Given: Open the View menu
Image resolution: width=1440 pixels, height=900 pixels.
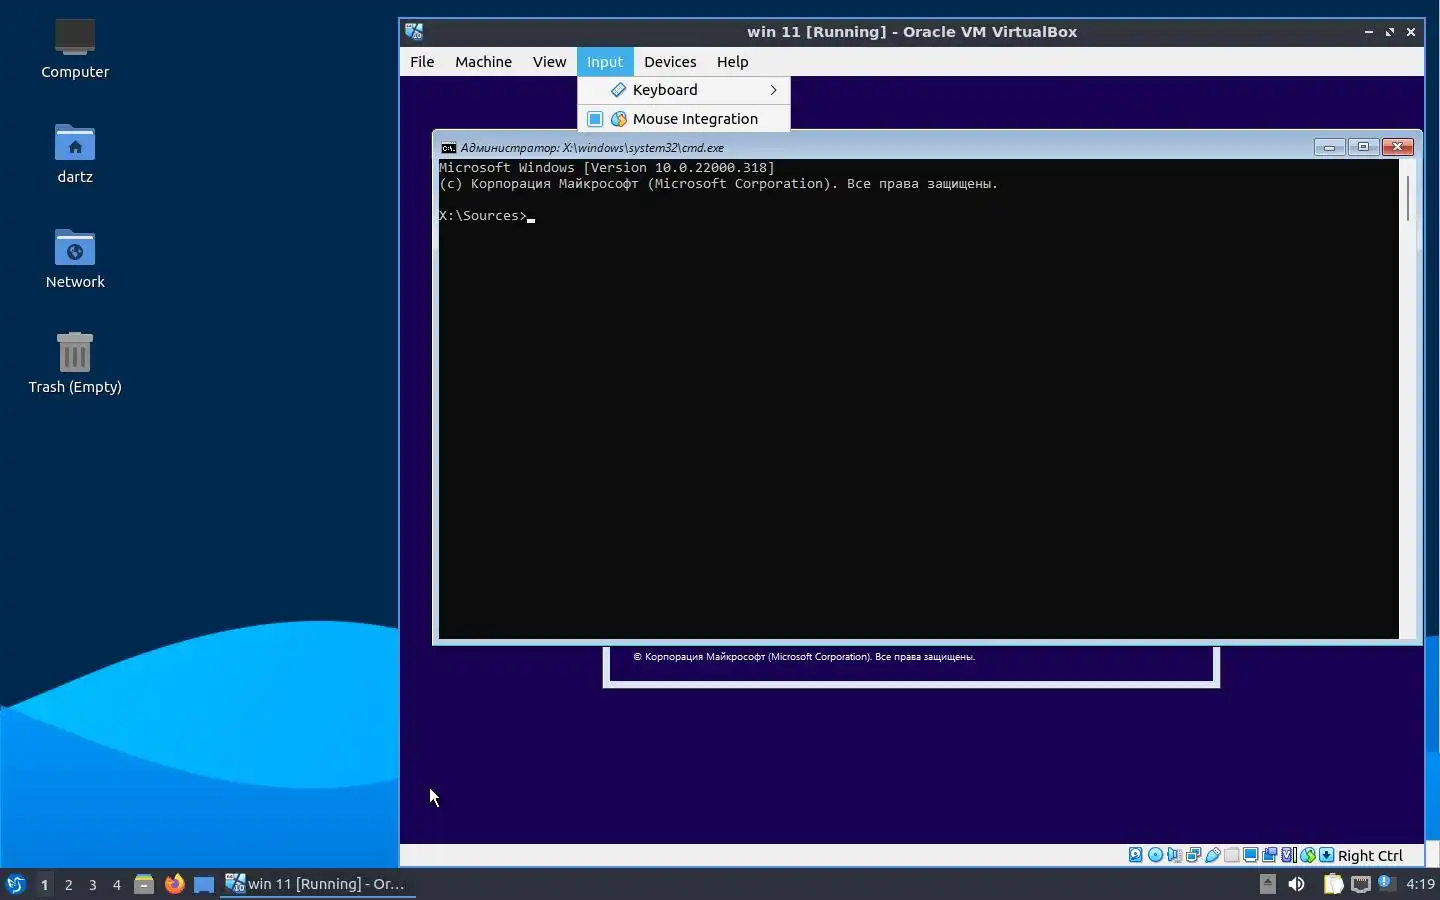Looking at the screenshot, I should 549,62.
